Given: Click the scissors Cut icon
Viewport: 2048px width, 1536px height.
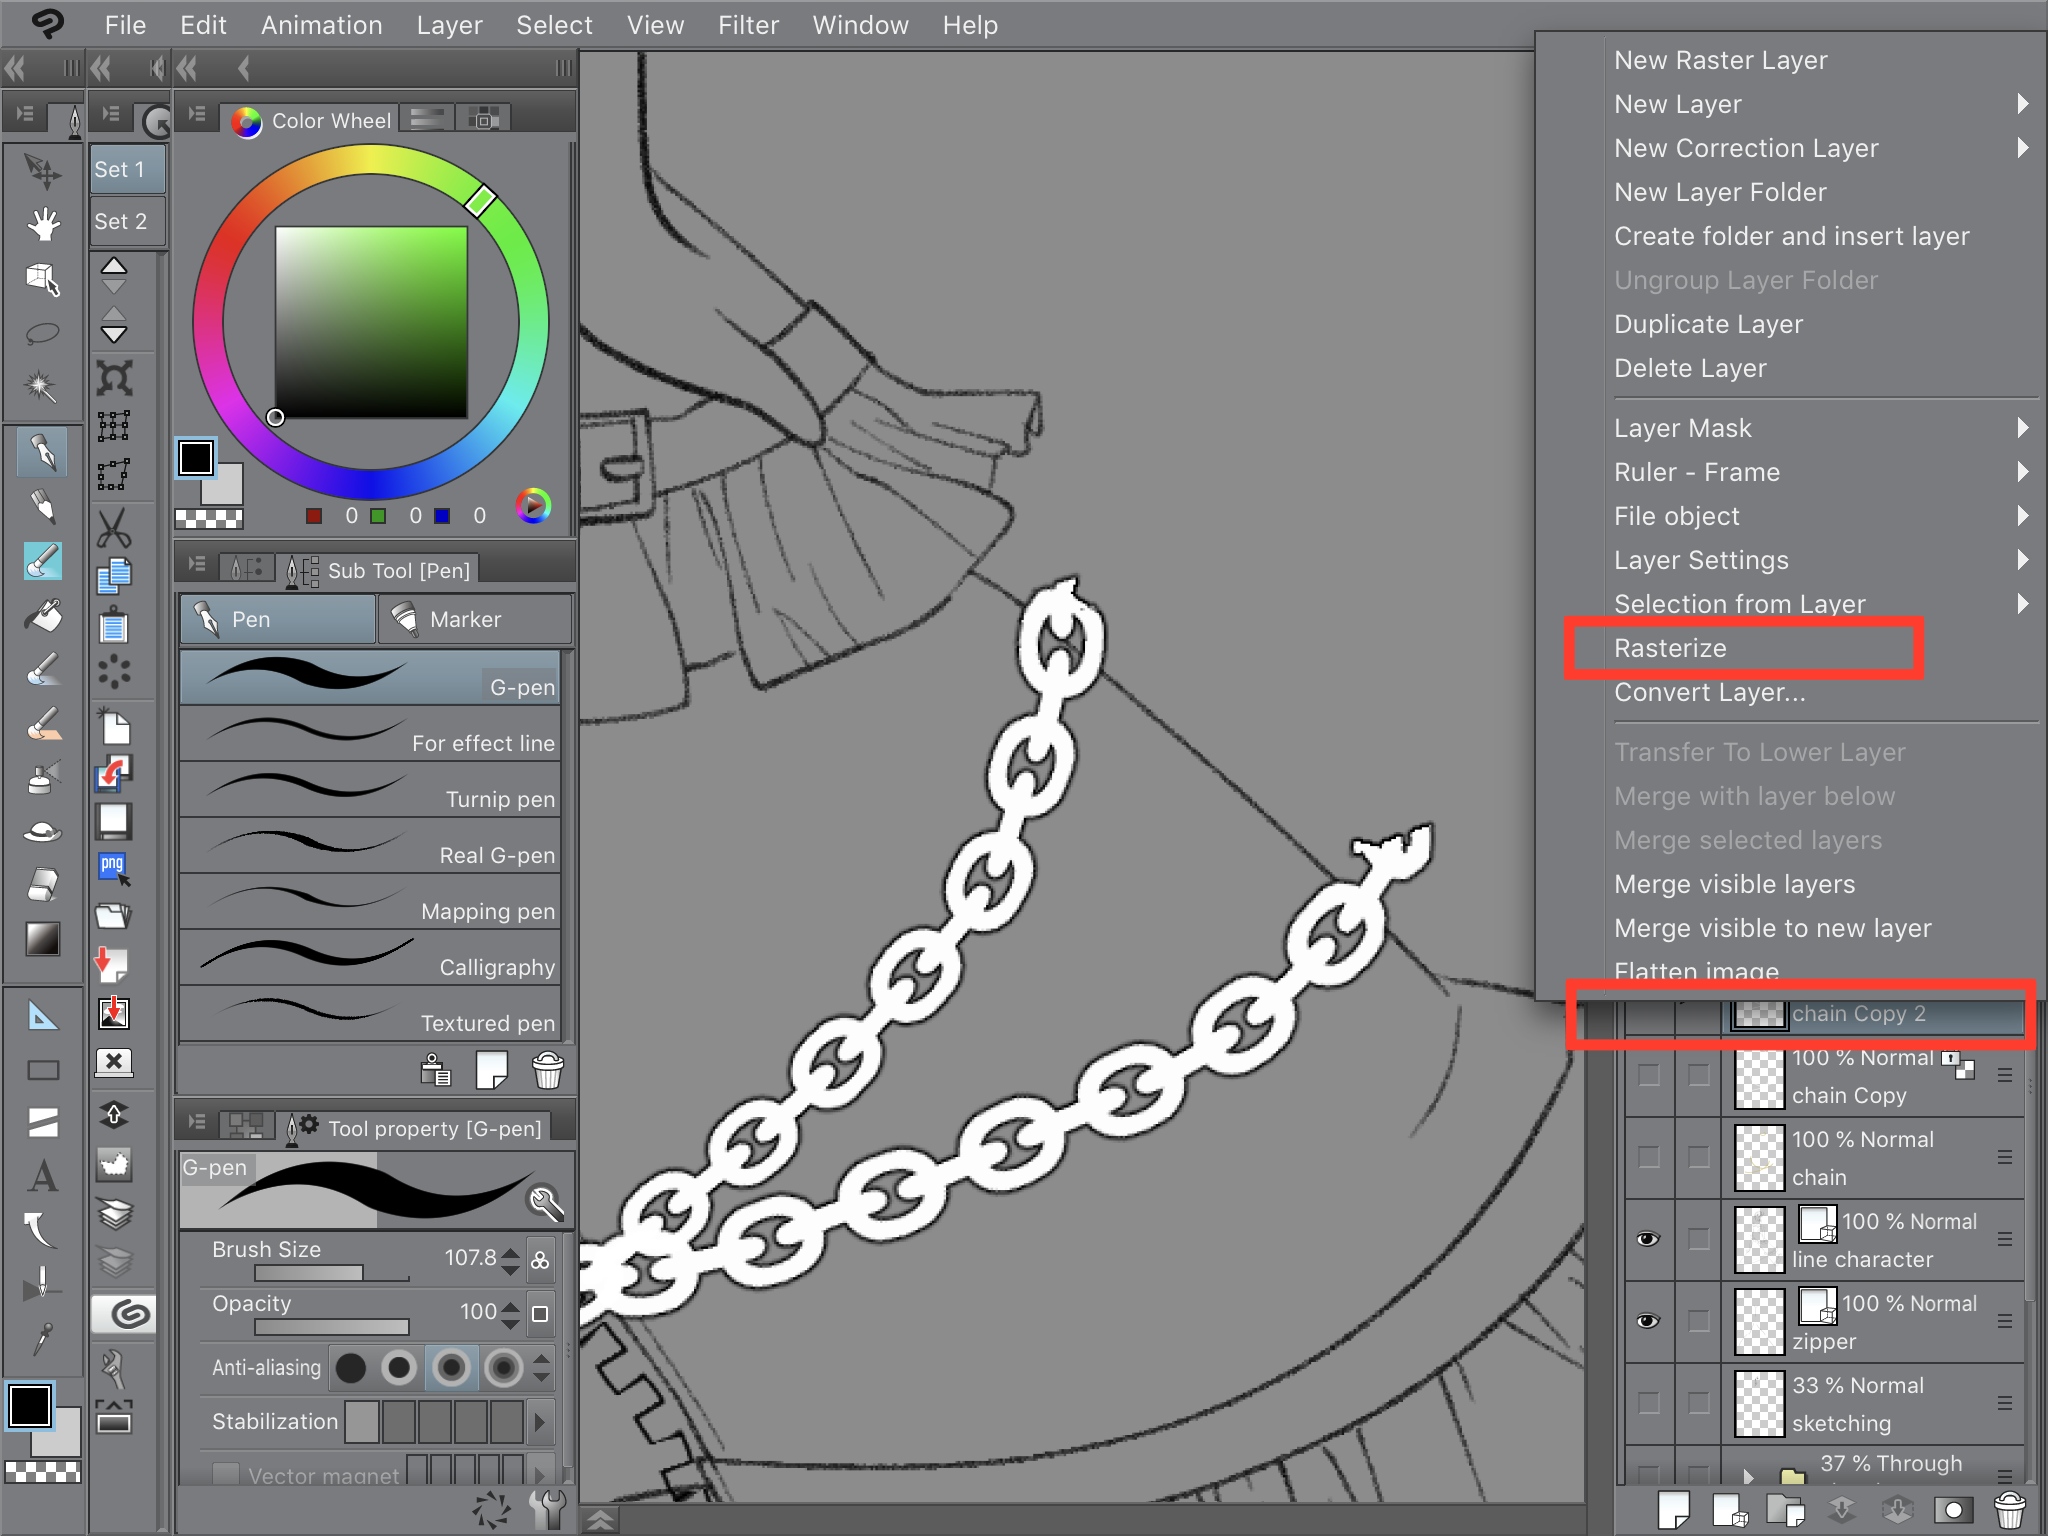Looking at the screenshot, I should click(x=113, y=527).
